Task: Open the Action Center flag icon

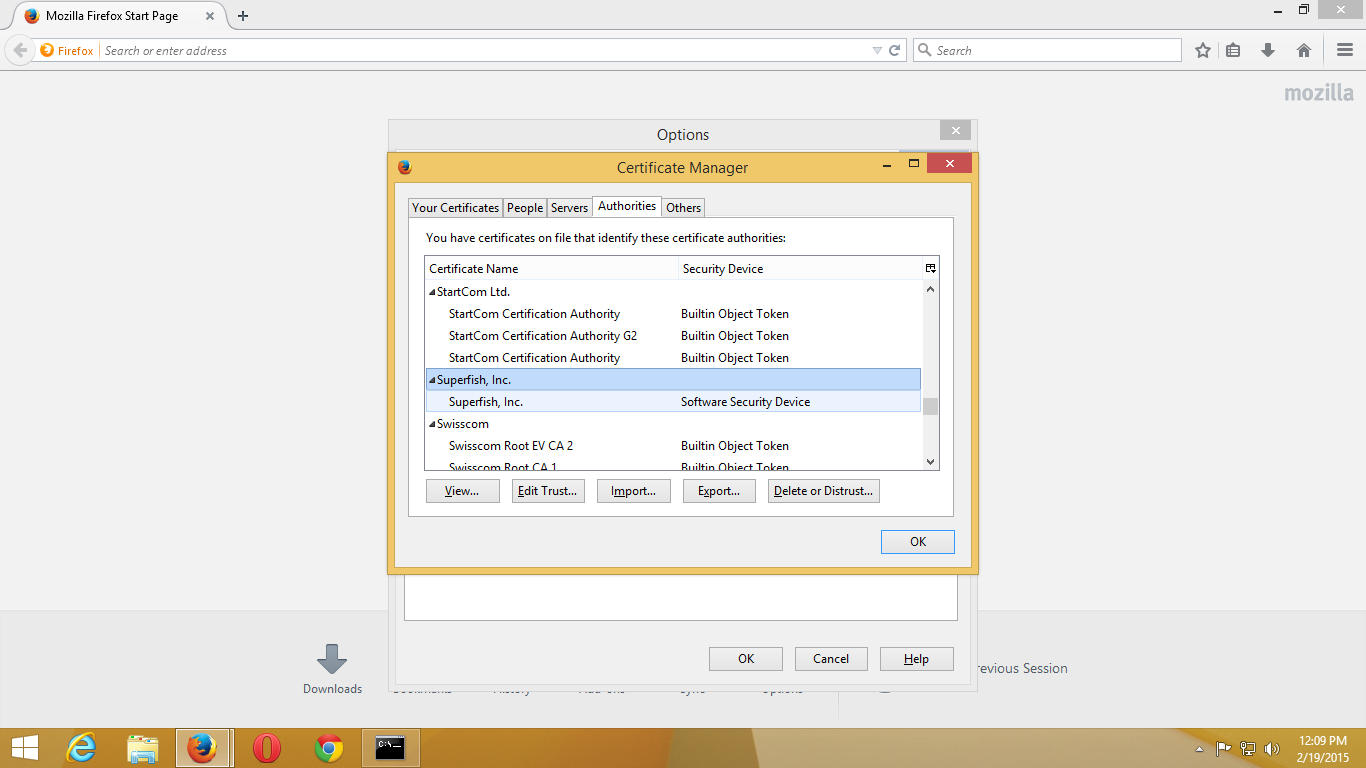Action: 1224,748
